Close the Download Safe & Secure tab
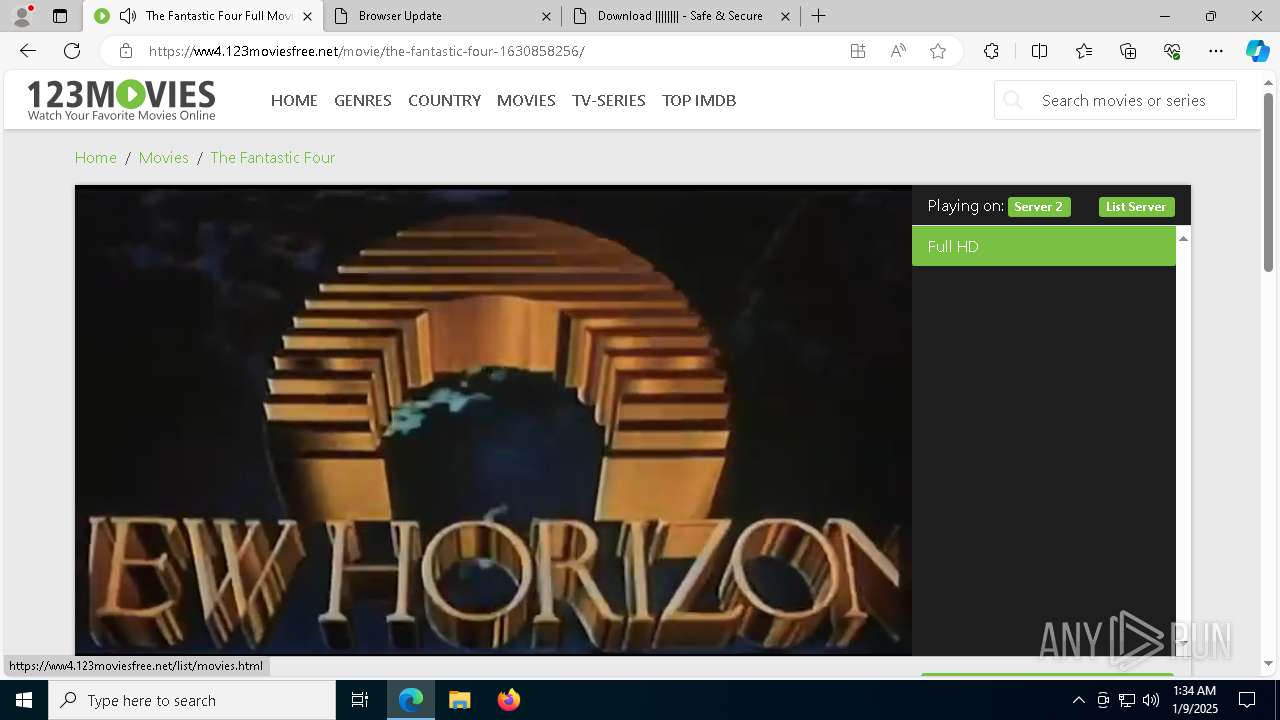The width and height of the screenshot is (1280, 720). pos(785,16)
